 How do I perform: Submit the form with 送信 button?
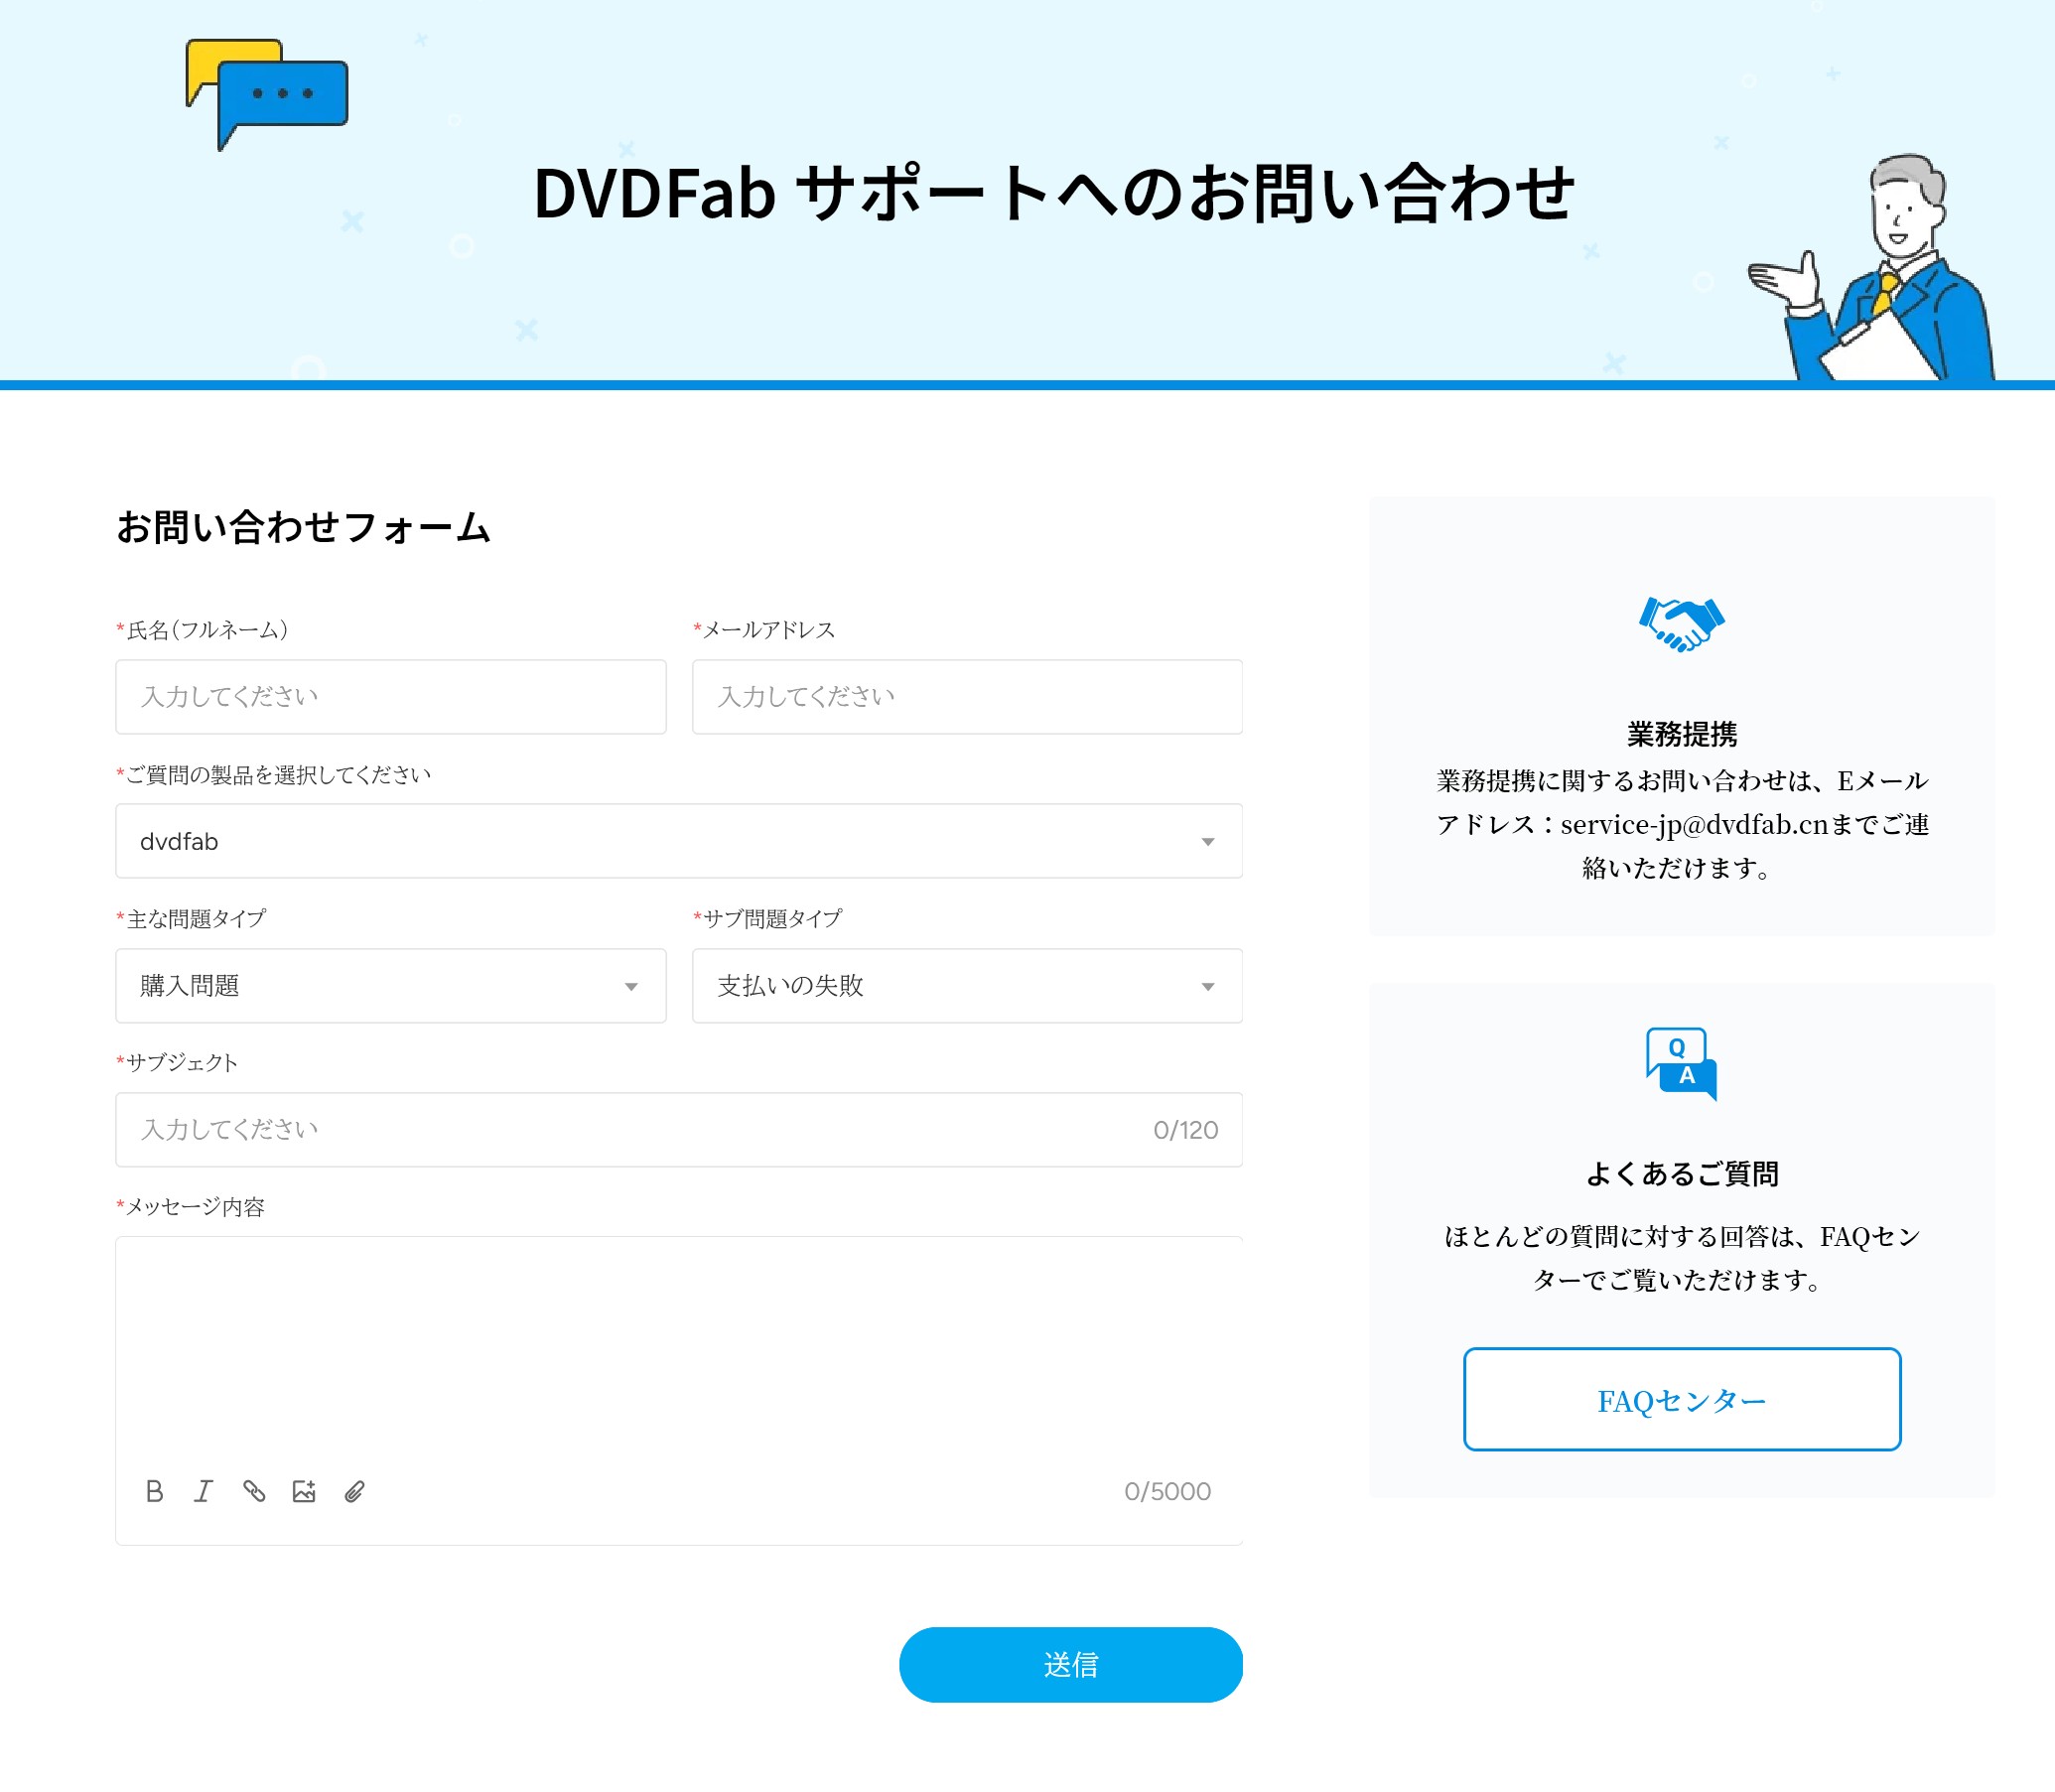click(x=1071, y=1665)
